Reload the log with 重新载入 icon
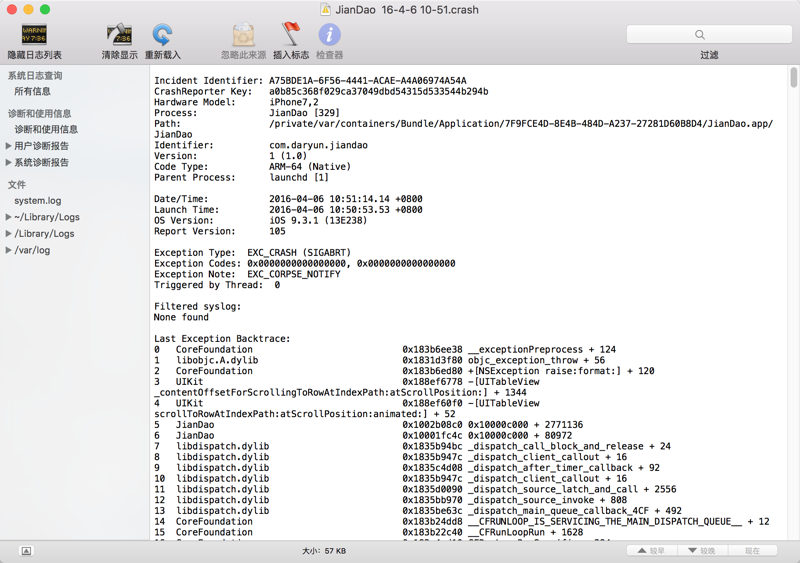The height and width of the screenshot is (563, 800). click(x=162, y=35)
